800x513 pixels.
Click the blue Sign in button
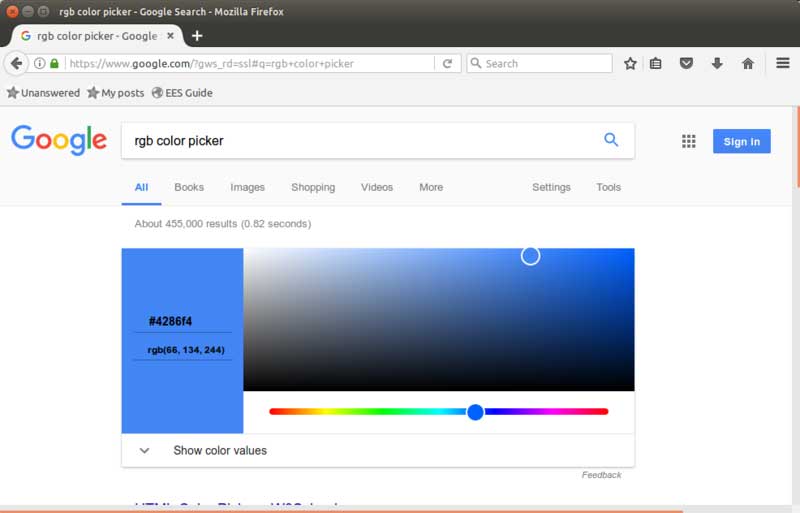741,141
